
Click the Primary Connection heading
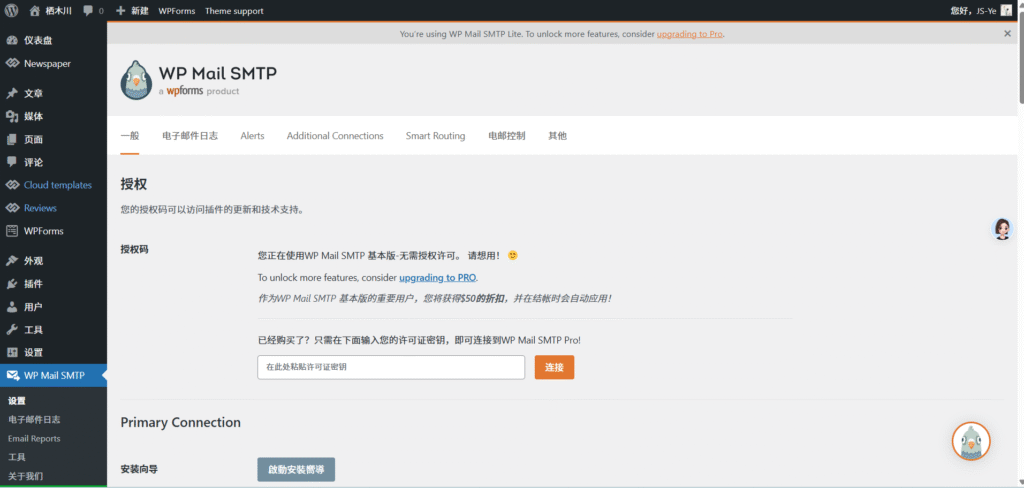pyautogui.click(x=180, y=423)
